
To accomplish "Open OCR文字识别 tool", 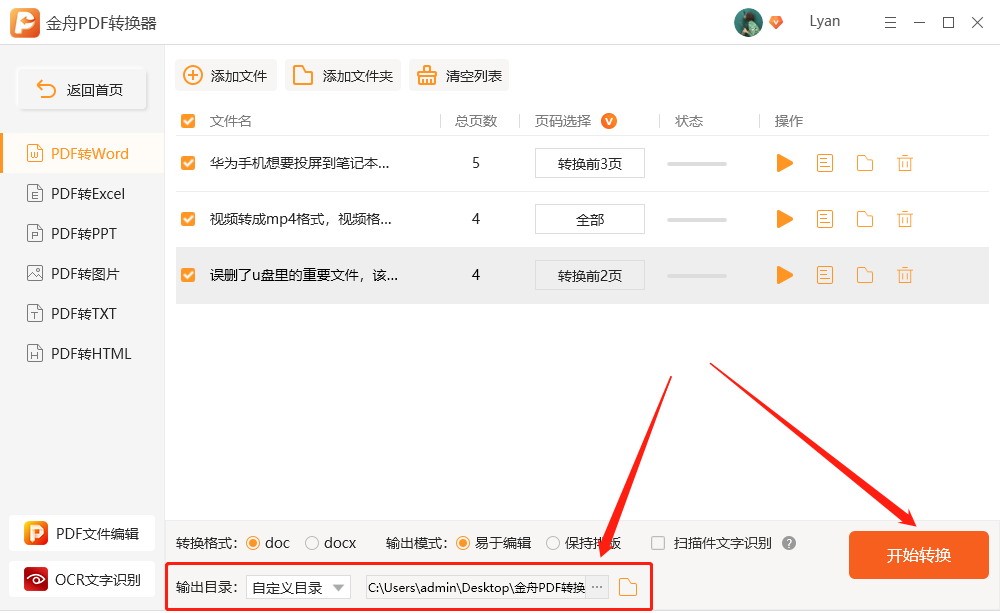I will click(x=82, y=579).
